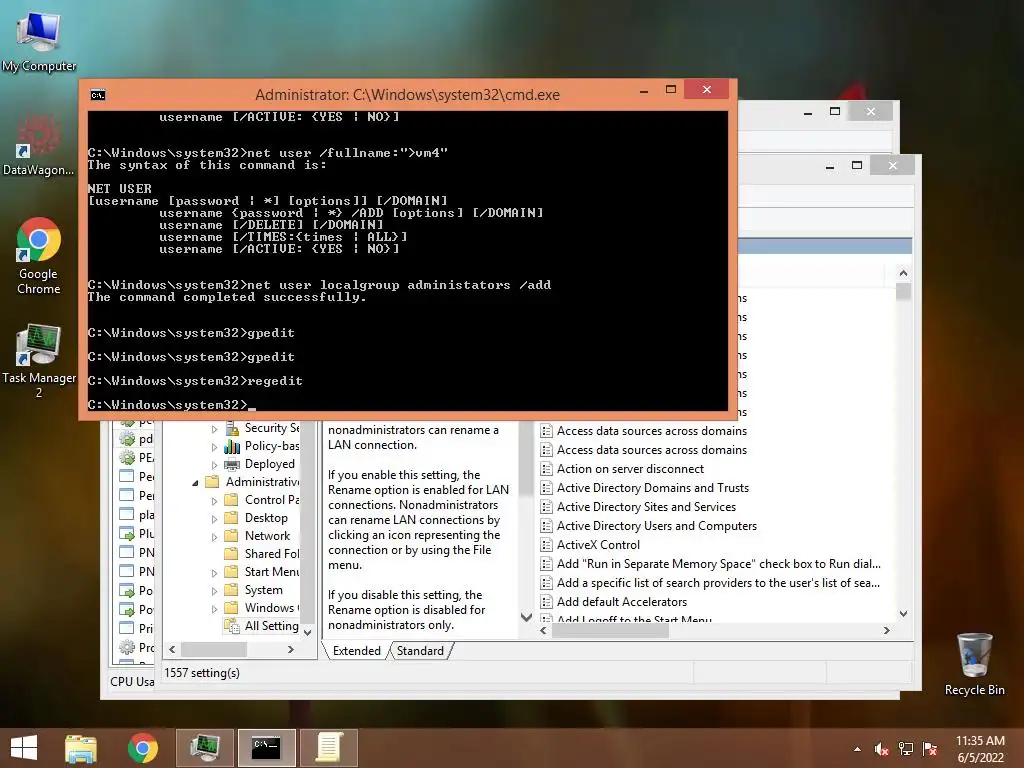Expand the Start Menu folder
The image size is (1024, 768).
[214, 573]
